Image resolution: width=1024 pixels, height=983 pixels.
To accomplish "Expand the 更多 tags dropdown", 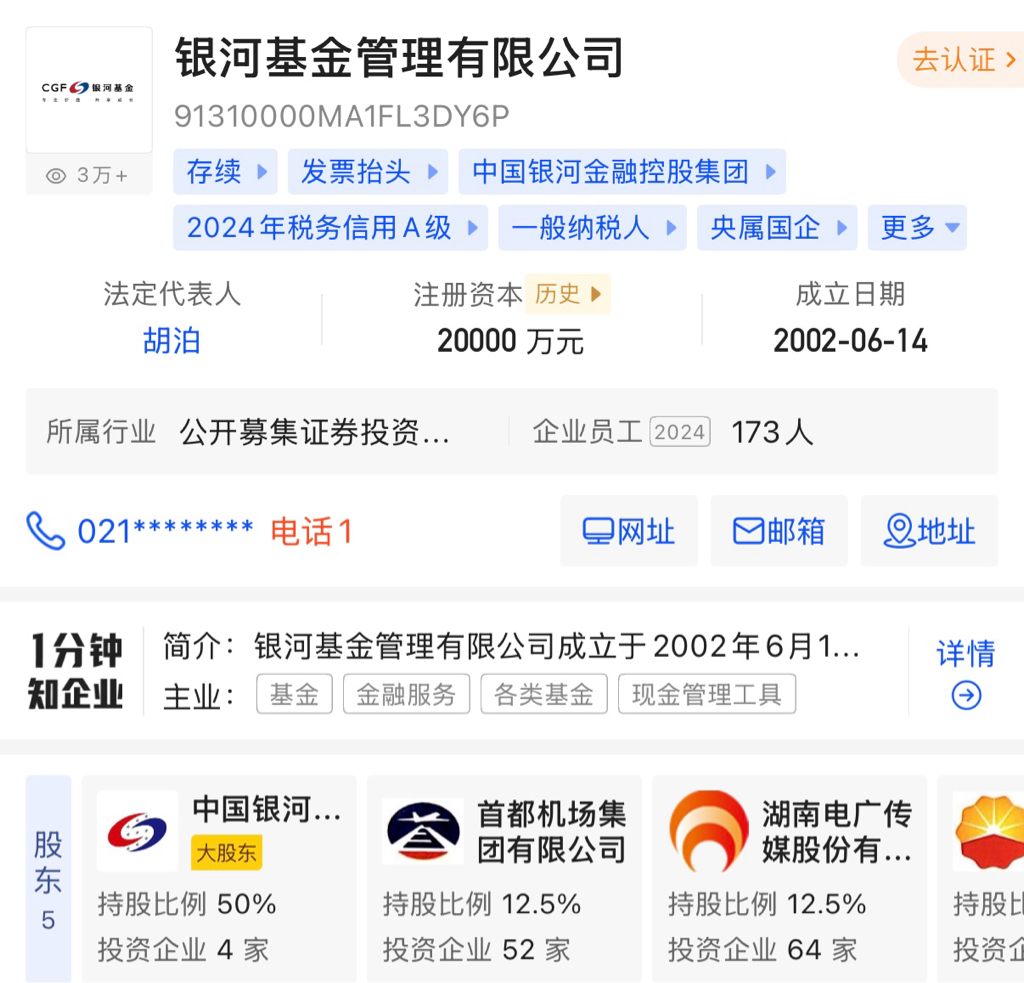I will coord(917,228).
